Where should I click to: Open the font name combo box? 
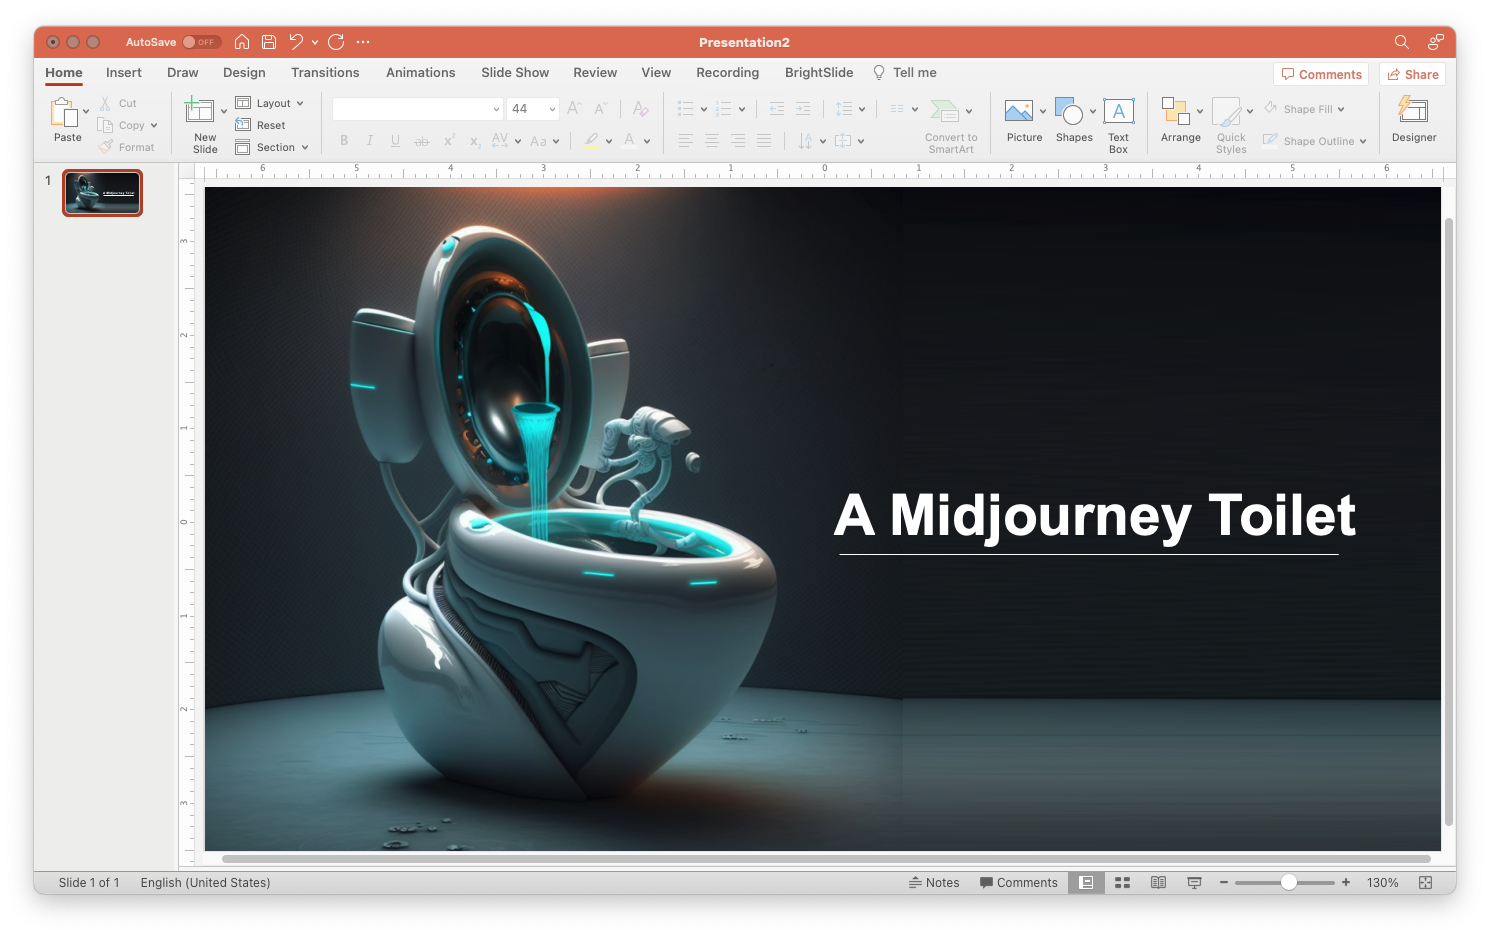417,109
